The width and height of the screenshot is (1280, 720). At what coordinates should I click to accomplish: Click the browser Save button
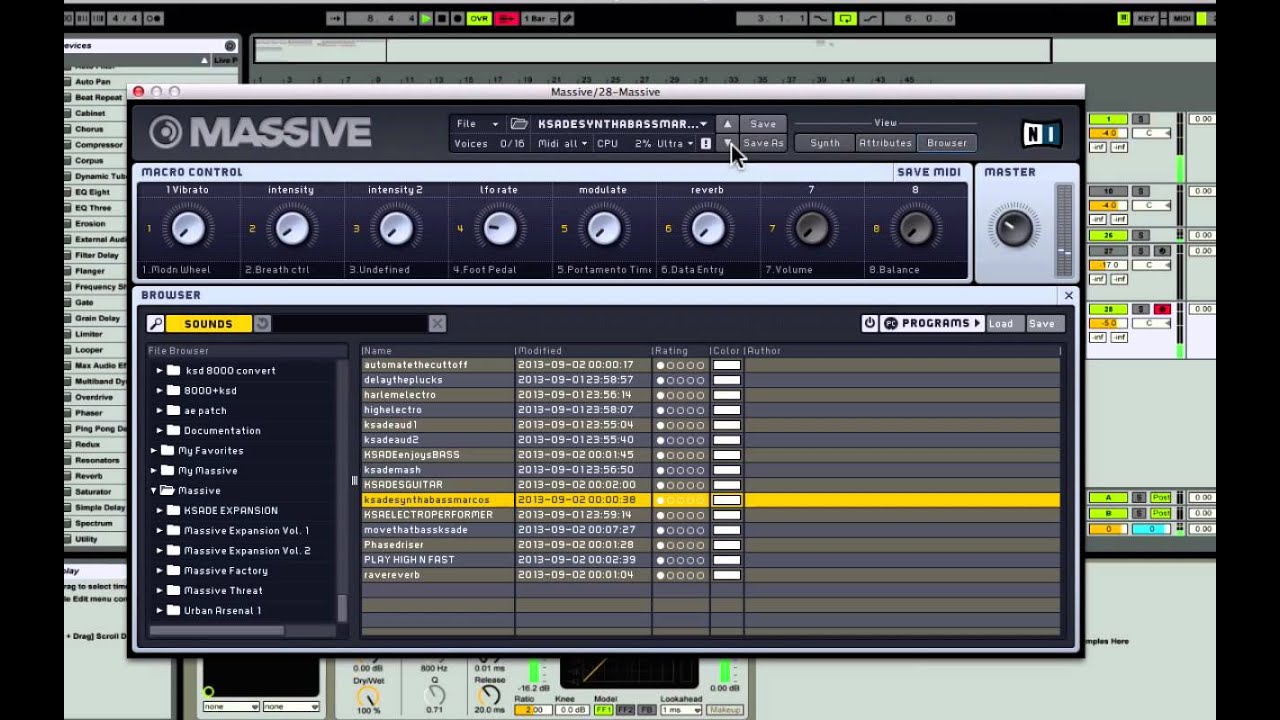1042,324
